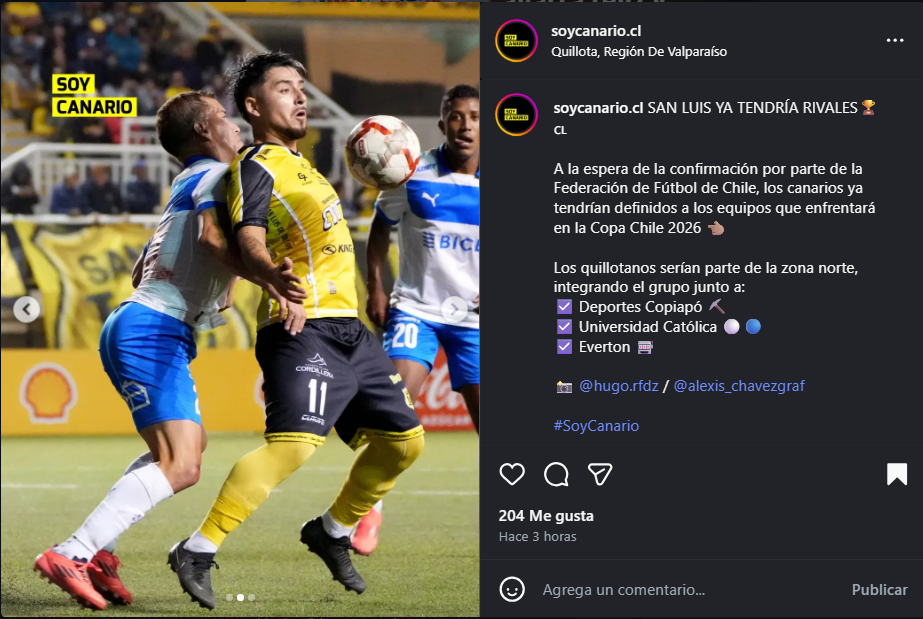Open the three-dot more options menu
The height and width of the screenshot is (619, 923).
click(x=895, y=40)
